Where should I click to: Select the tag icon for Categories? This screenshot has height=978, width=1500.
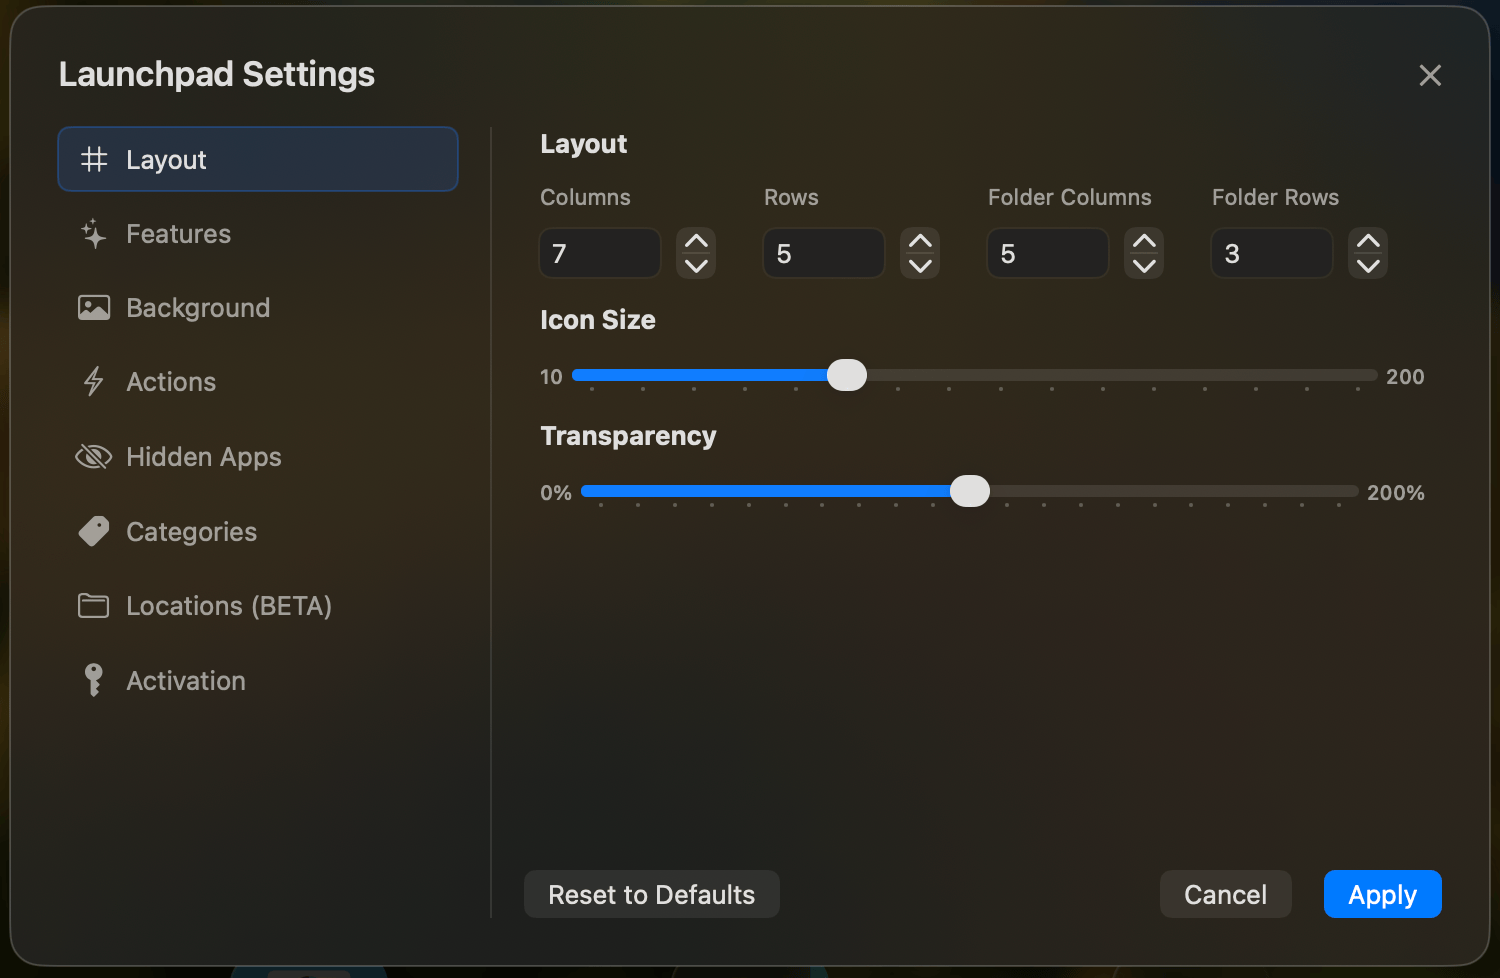pos(92,531)
